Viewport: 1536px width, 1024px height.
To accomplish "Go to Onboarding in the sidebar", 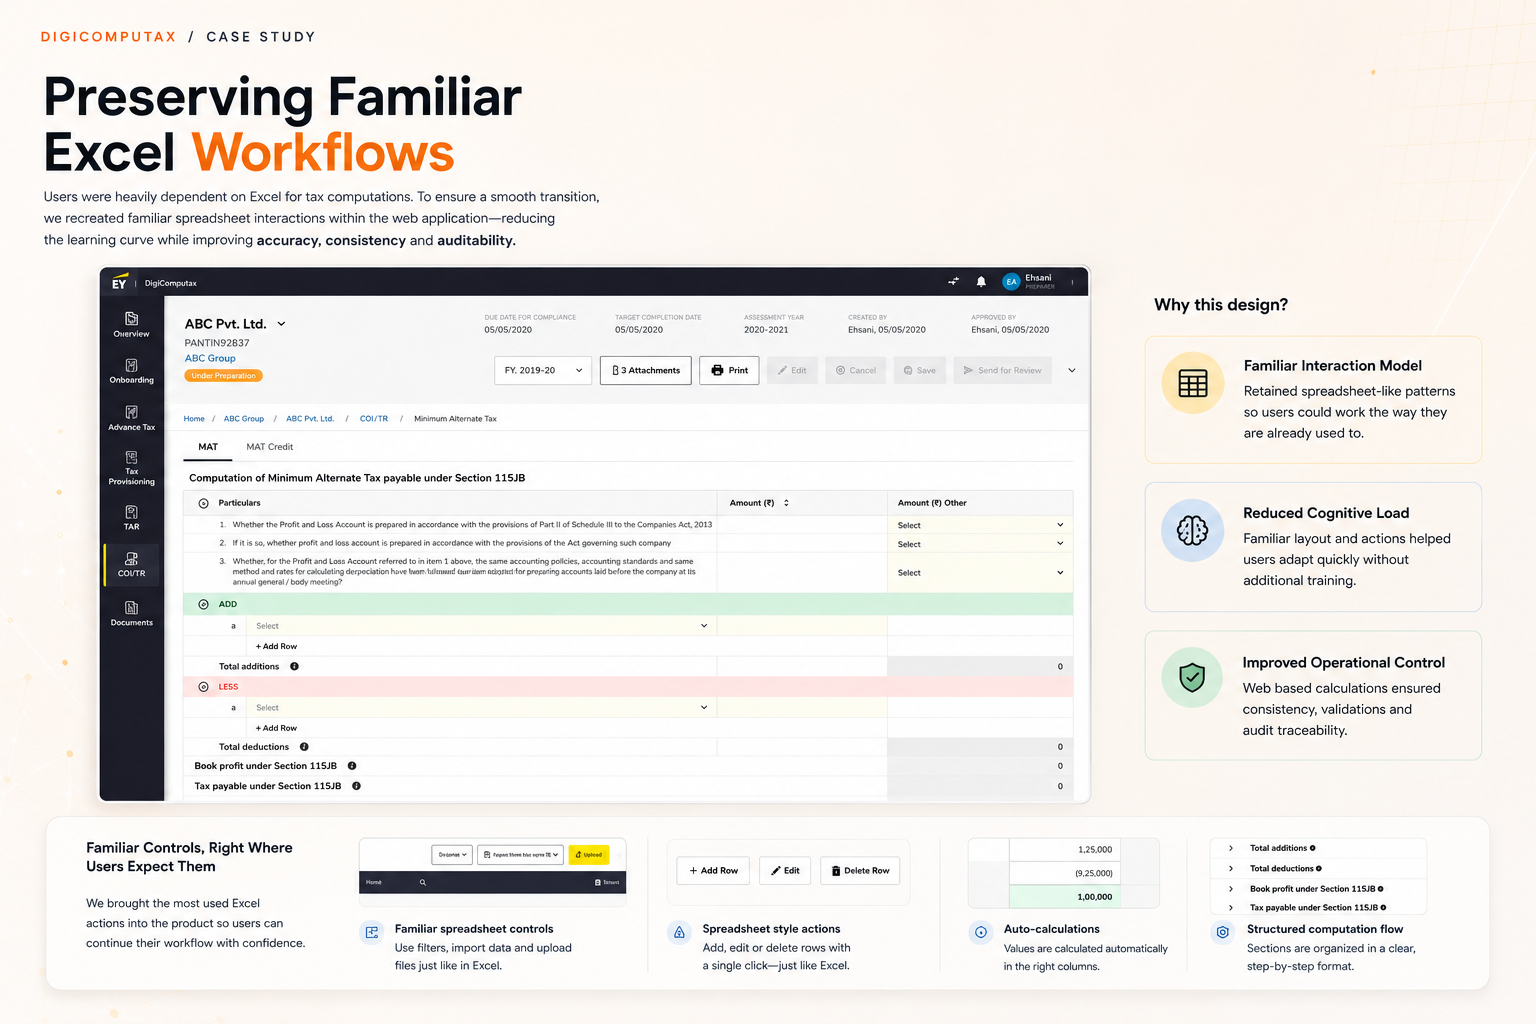I will 131,371.
